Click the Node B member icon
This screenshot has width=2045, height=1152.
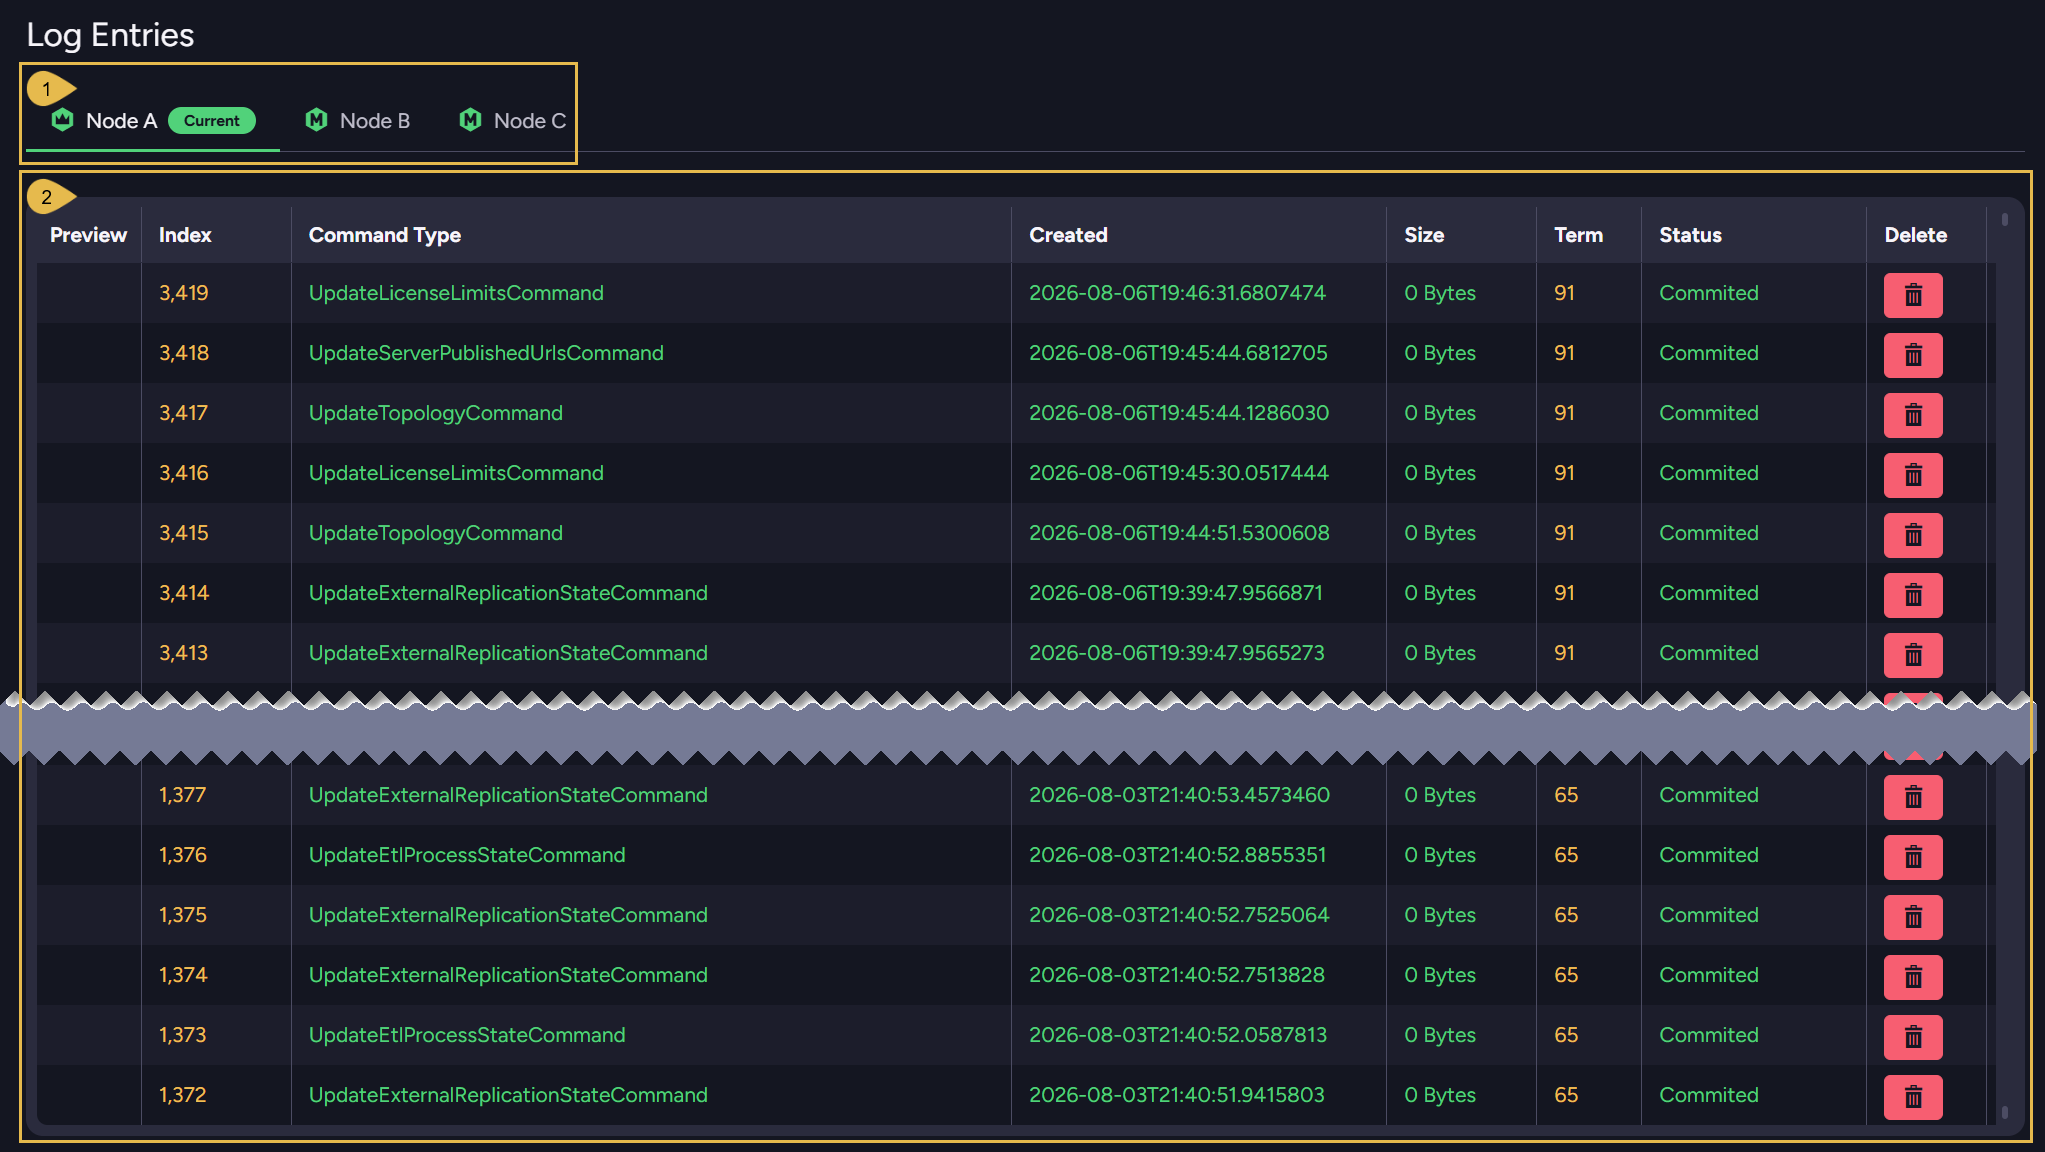(x=316, y=120)
